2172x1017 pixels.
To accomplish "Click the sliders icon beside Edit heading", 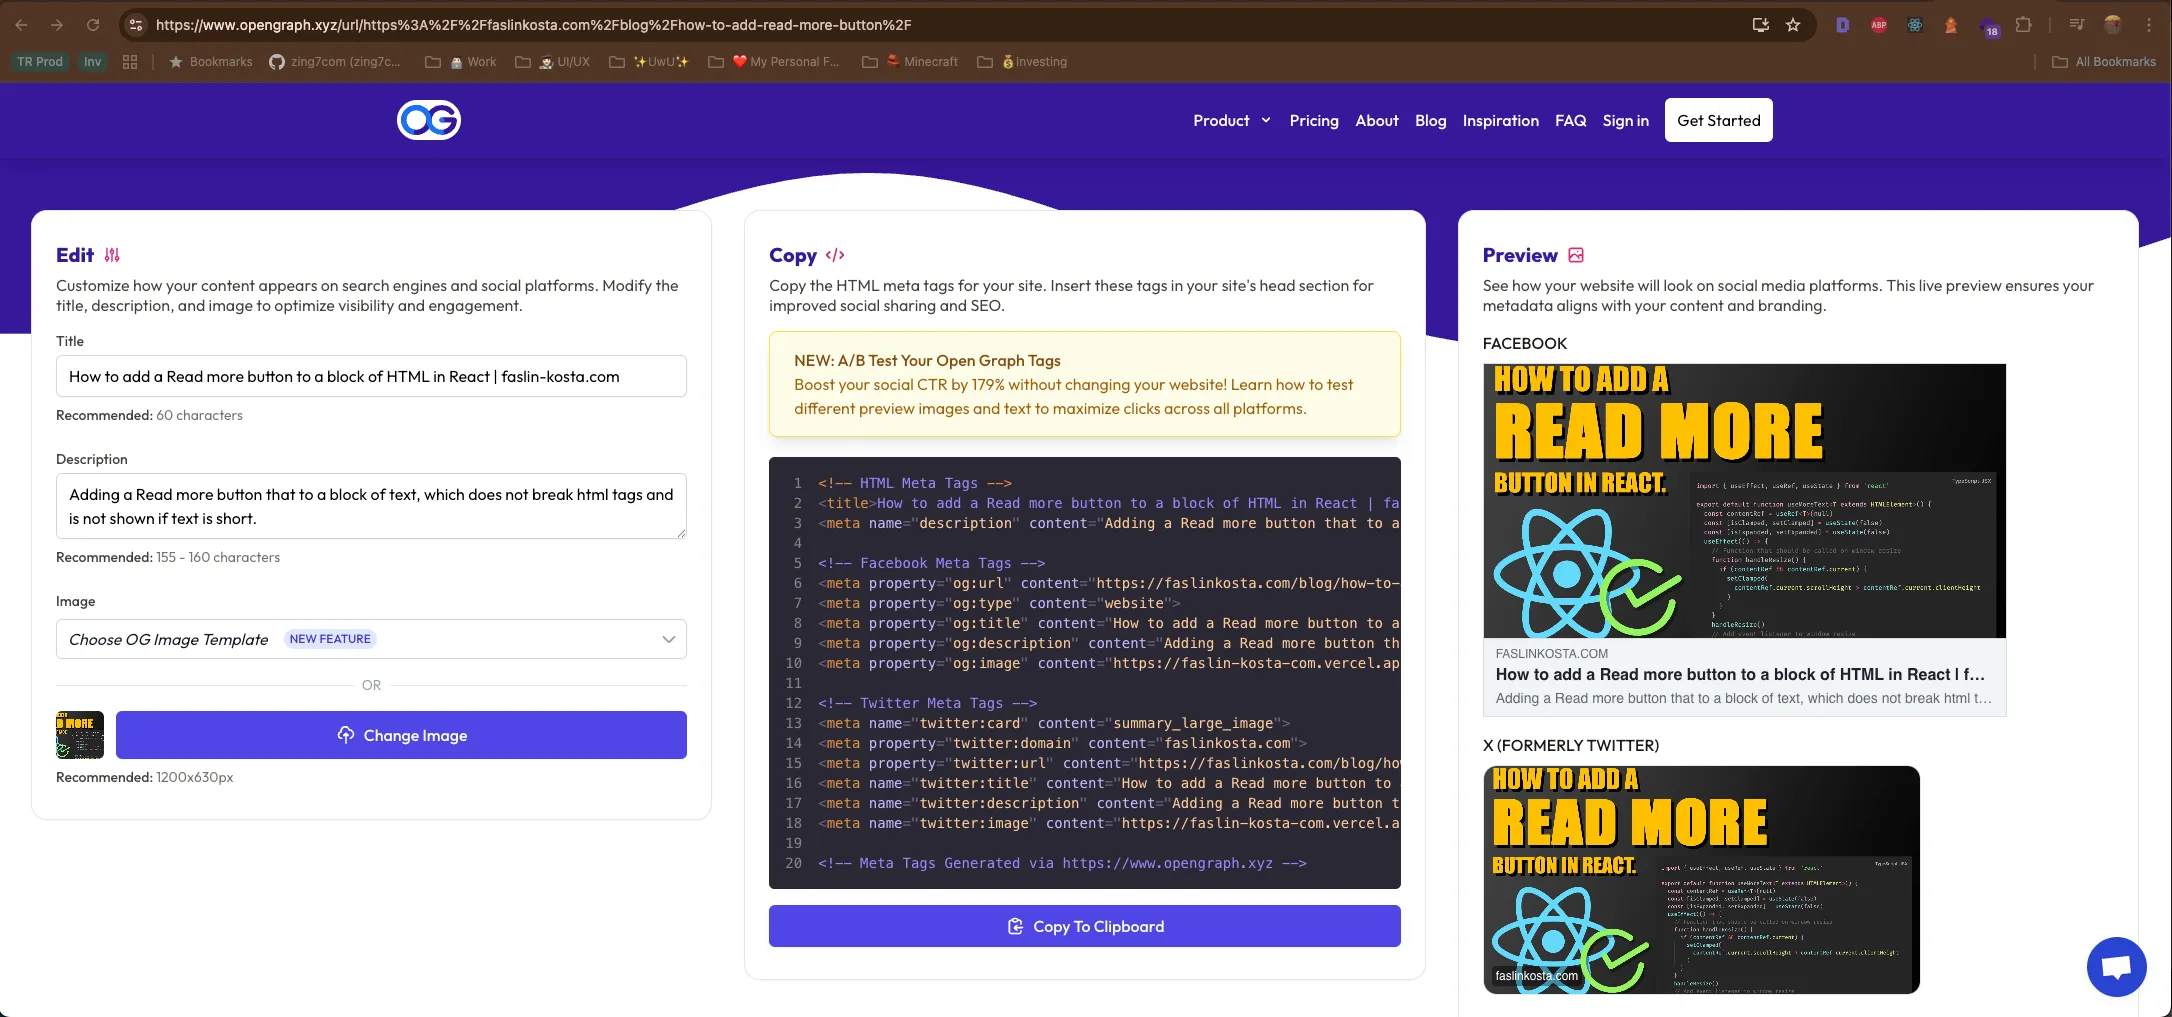I will coord(112,255).
